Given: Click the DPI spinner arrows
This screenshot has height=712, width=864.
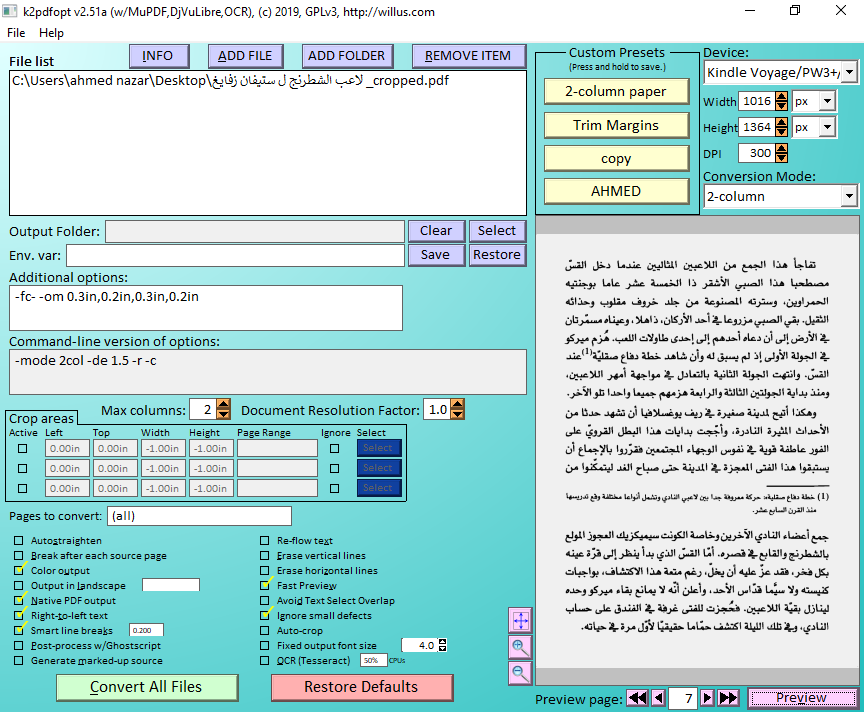Looking at the screenshot, I should click(x=781, y=153).
